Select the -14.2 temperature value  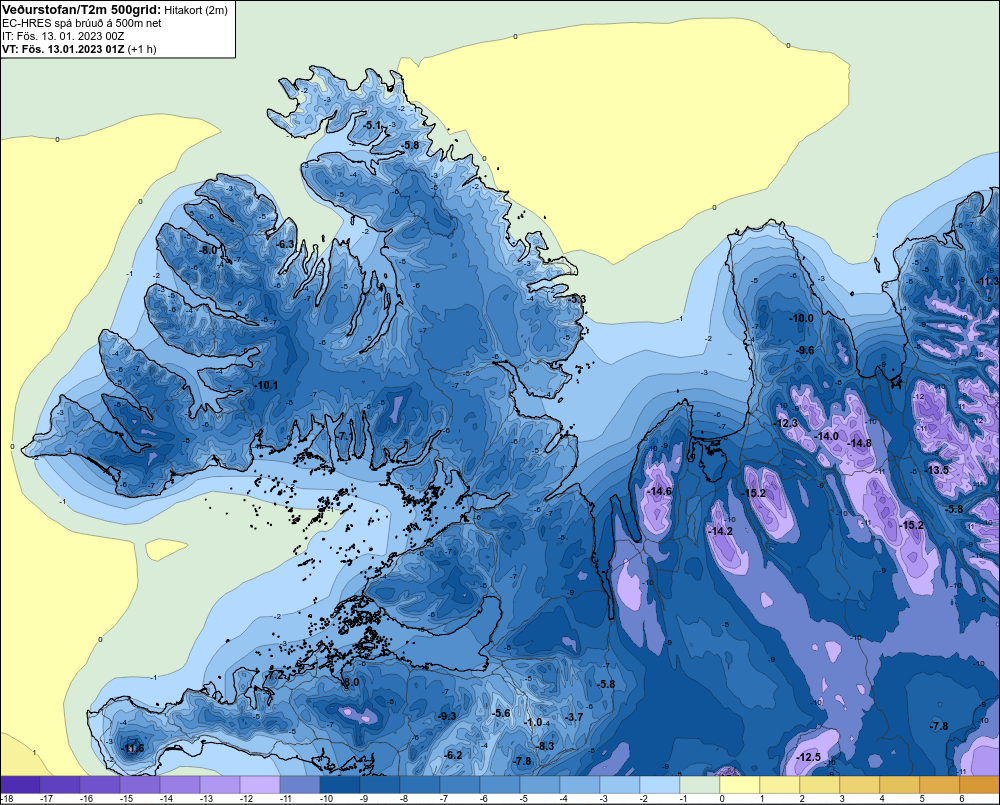coord(720,531)
